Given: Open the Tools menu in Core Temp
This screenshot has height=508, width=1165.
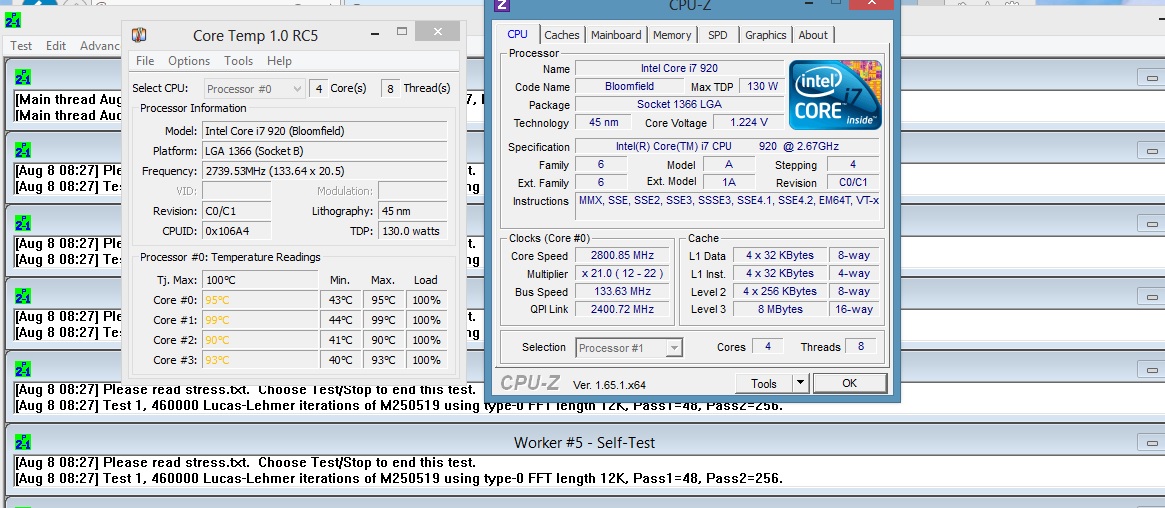Looking at the screenshot, I should [x=238, y=61].
